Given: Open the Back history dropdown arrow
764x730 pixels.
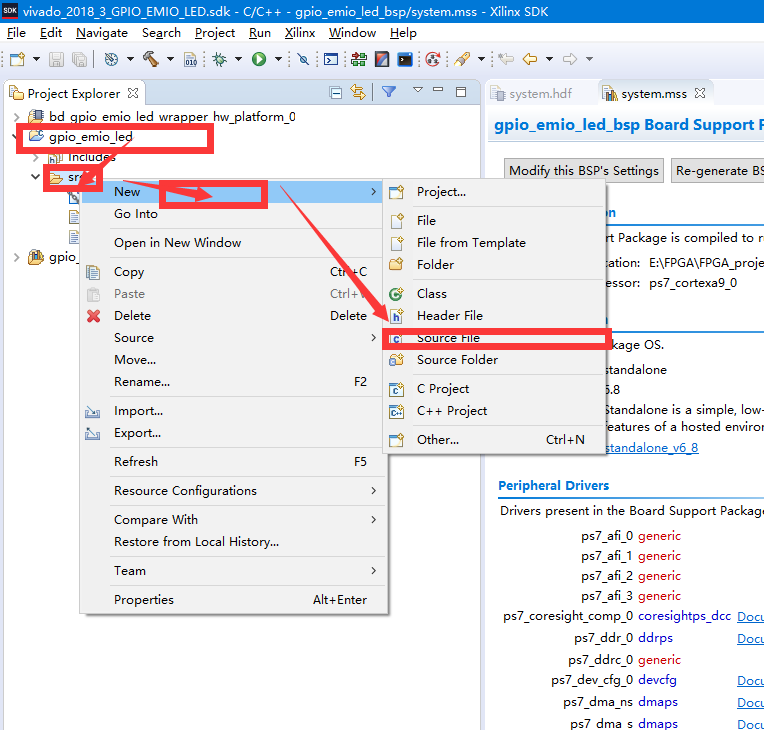Looking at the screenshot, I should (x=549, y=59).
